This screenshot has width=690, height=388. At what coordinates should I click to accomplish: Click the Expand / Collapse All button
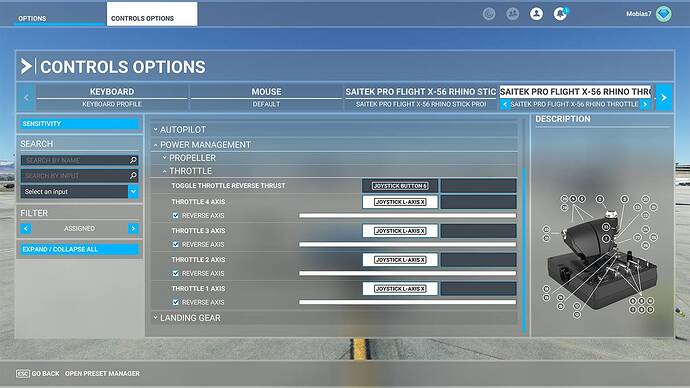79,249
